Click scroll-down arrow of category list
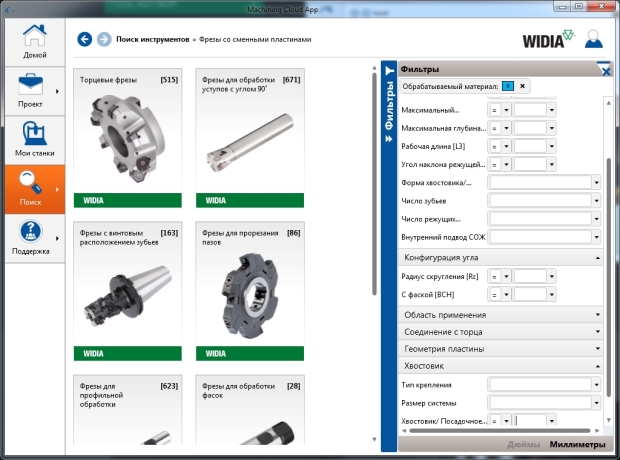620x460 pixels. pyautogui.click(x=374, y=439)
